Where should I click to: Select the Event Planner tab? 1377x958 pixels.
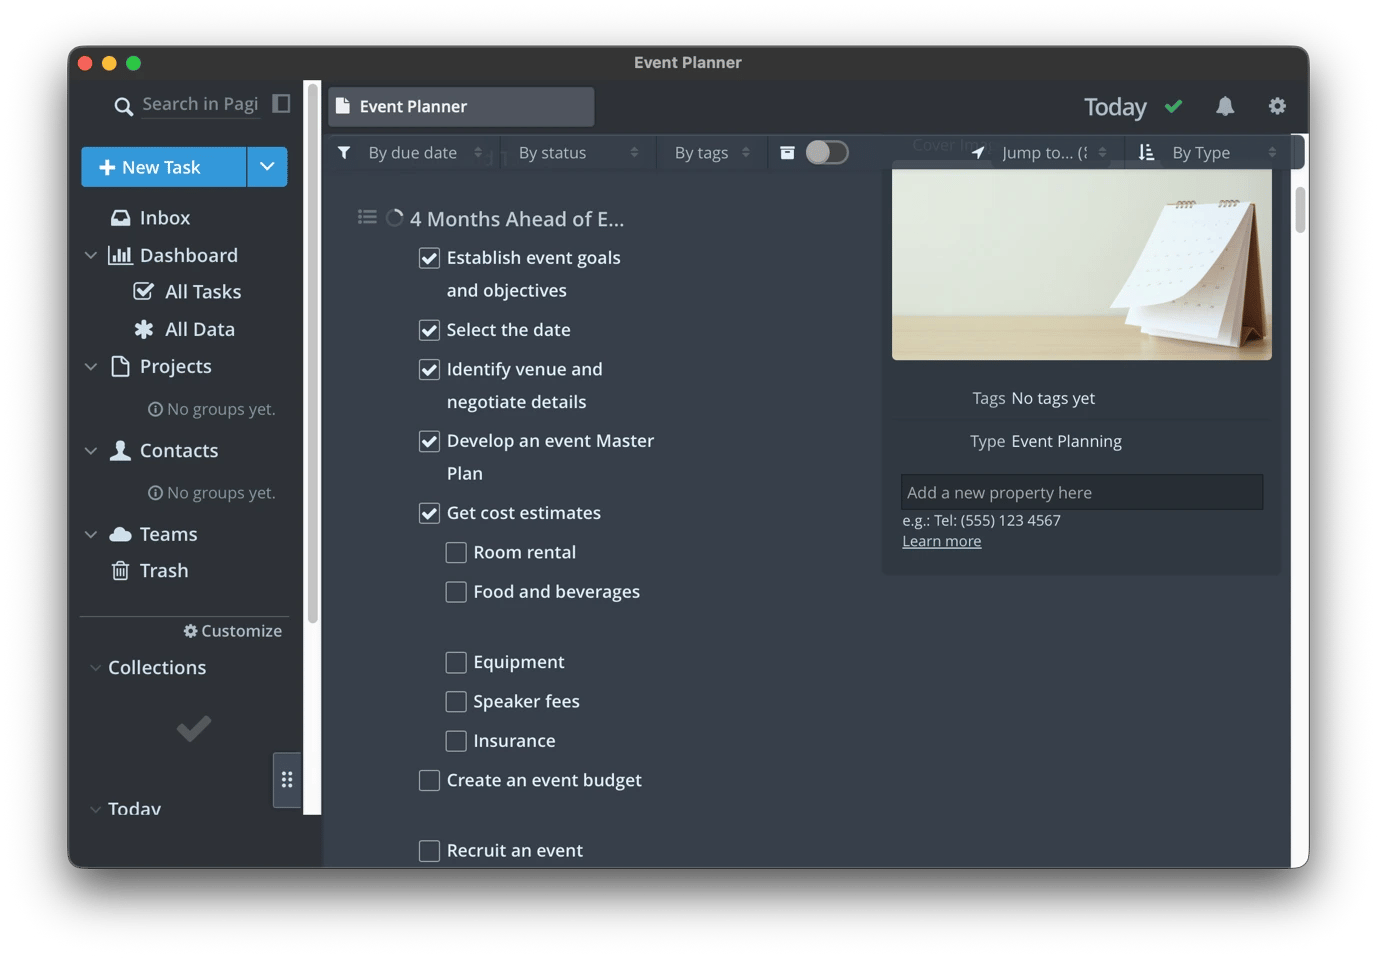tap(461, 106)
